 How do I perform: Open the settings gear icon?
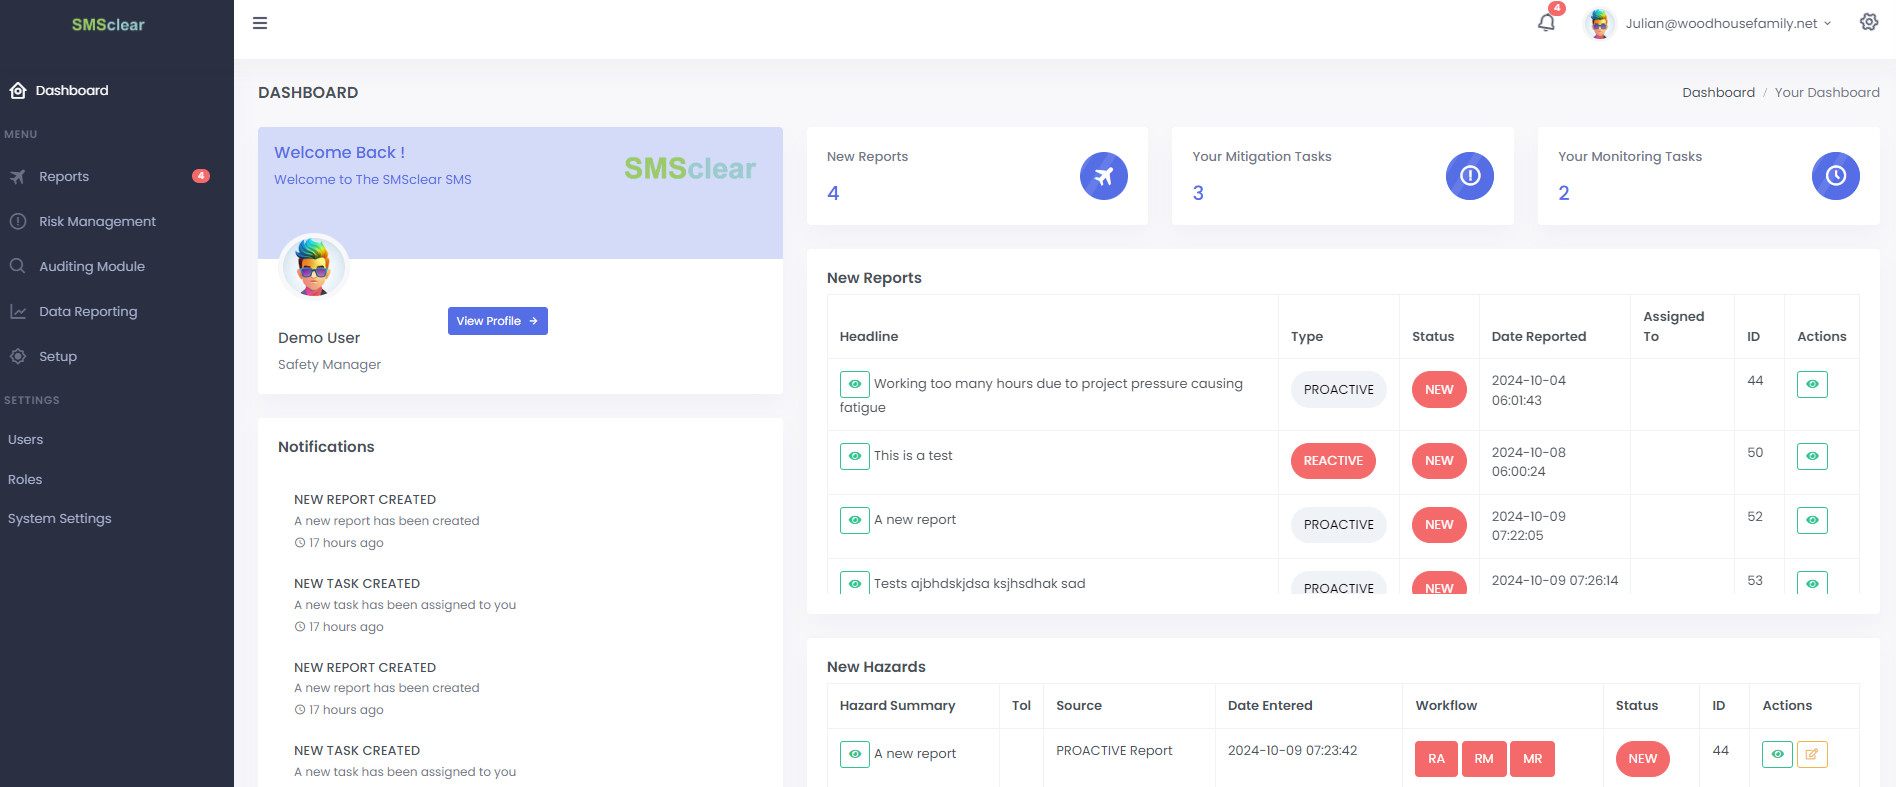coord(1868,22)
